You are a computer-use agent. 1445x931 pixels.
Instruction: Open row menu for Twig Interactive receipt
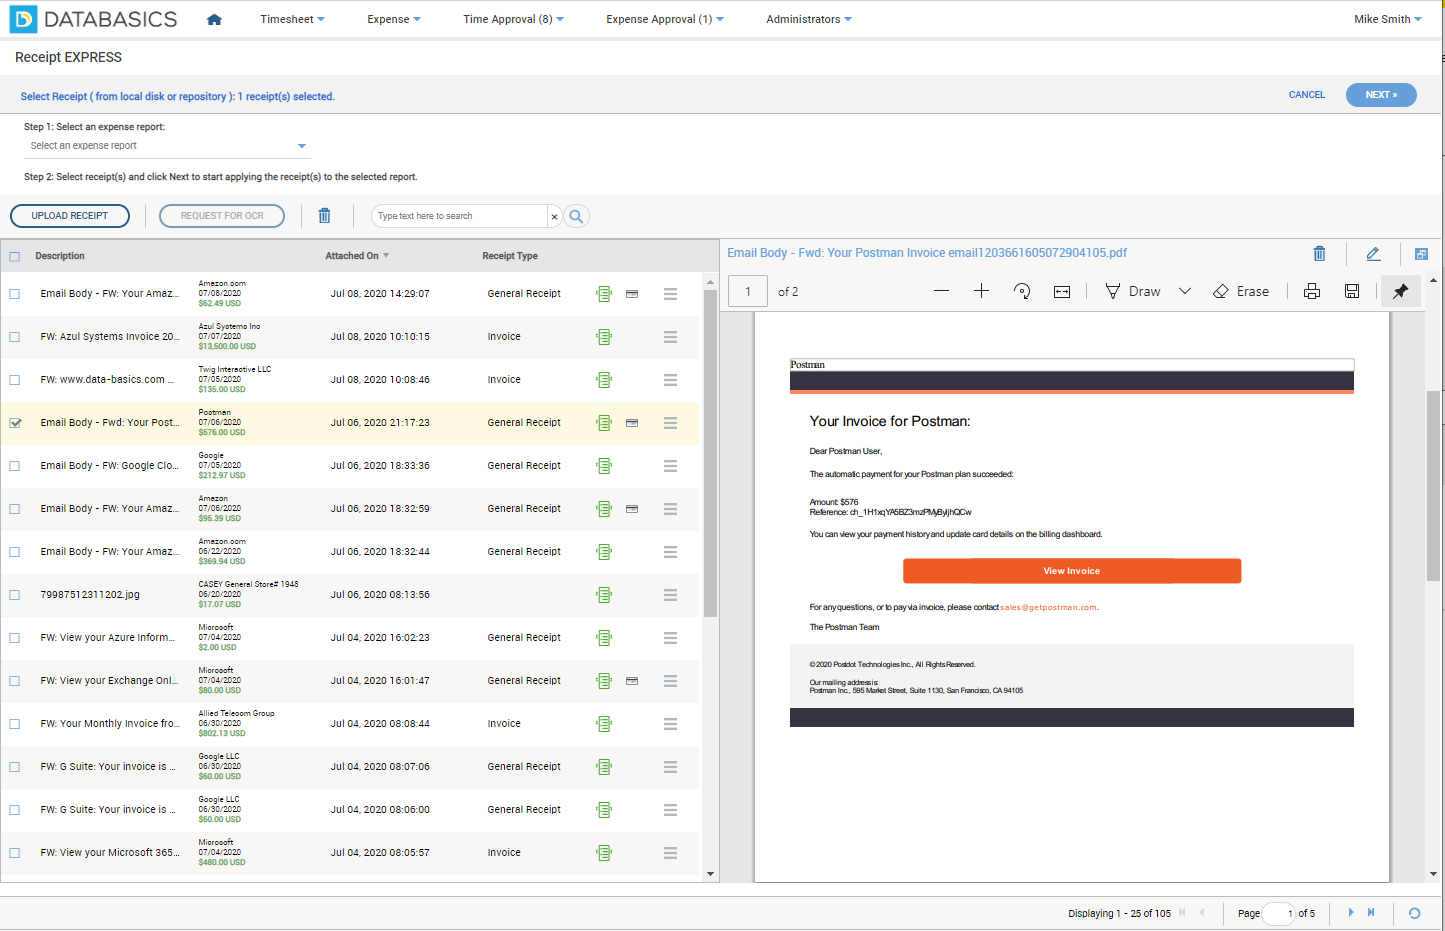[x=670, y=380]
